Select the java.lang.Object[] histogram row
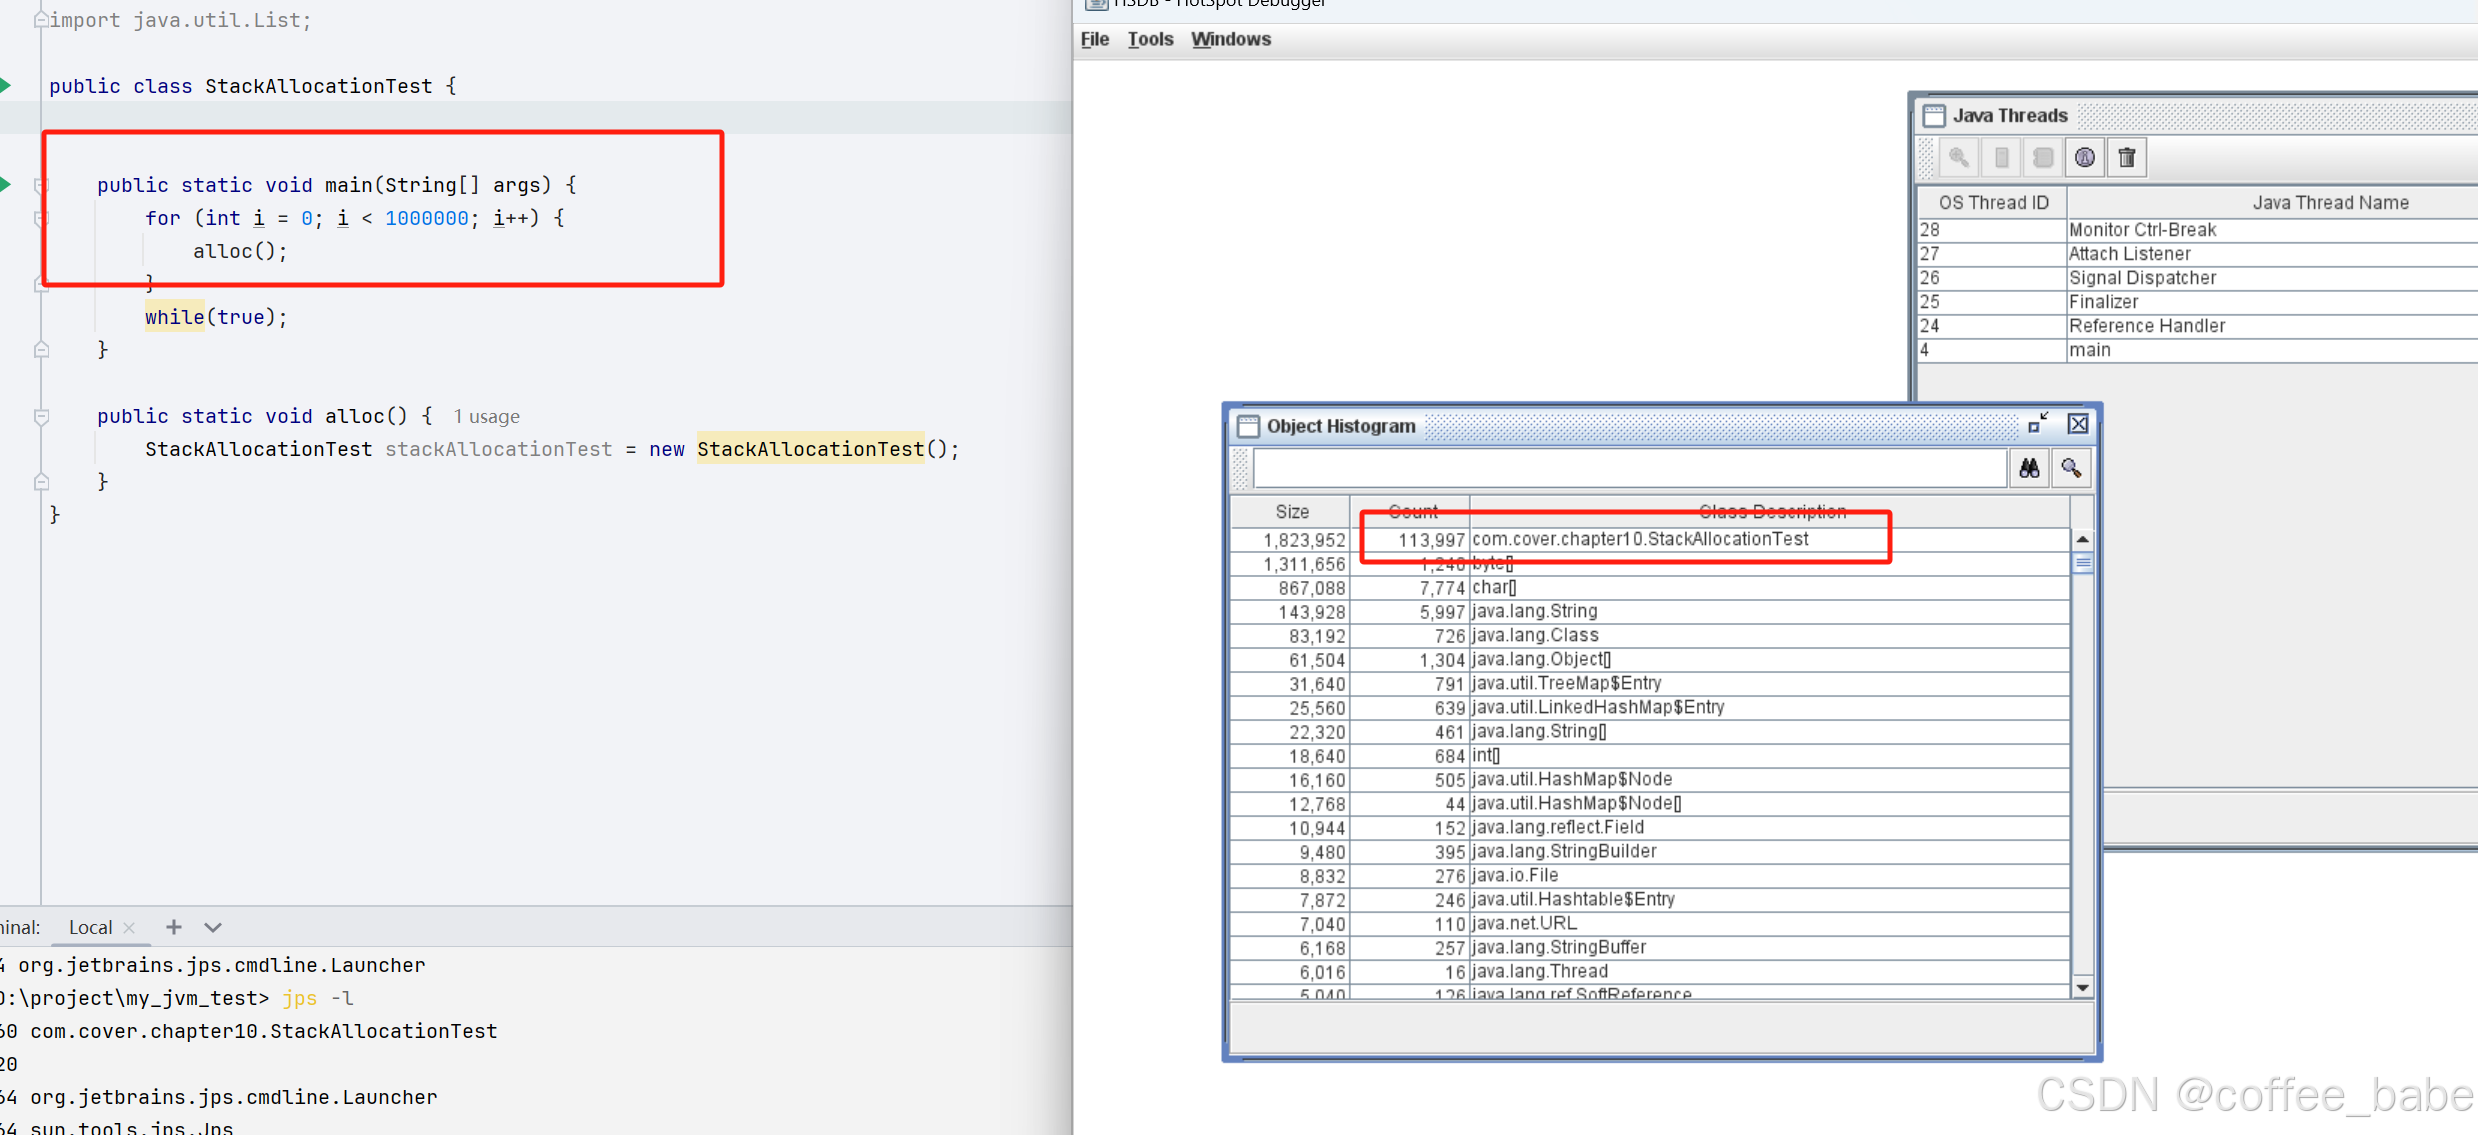Screen dimensions: 2478x1135 1650,660
